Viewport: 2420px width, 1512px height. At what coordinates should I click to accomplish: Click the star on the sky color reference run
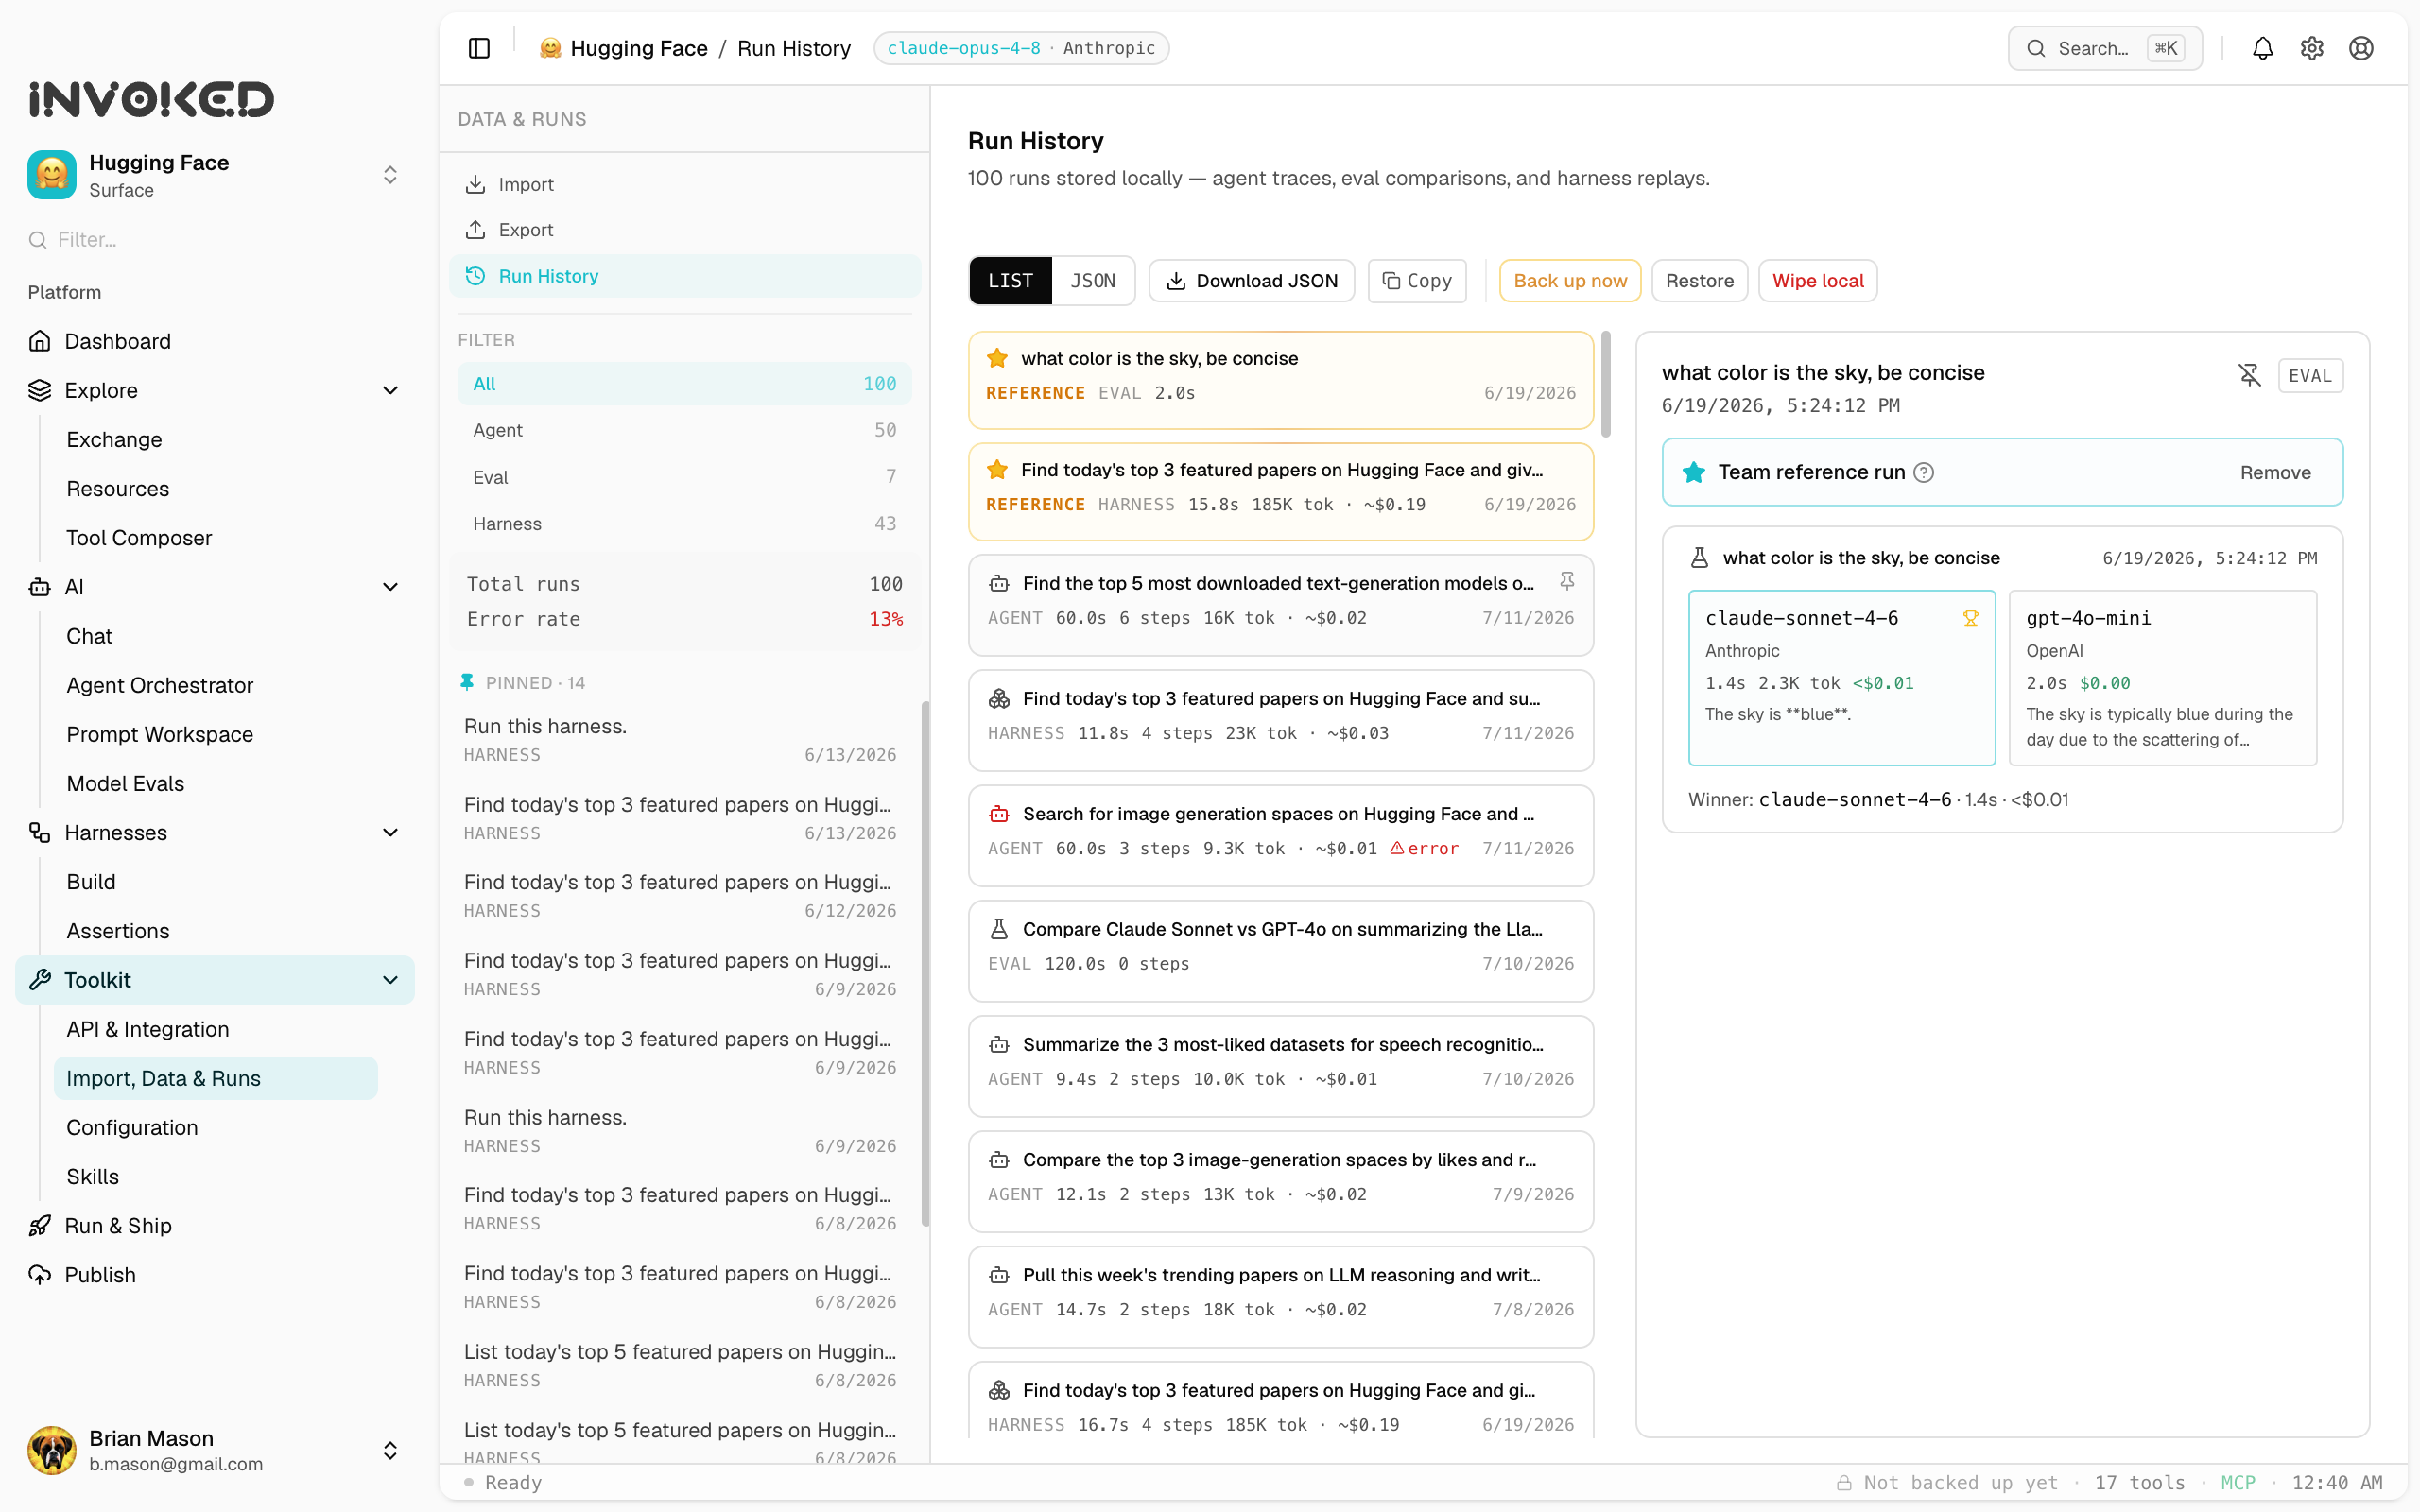[x=996, y=358]
